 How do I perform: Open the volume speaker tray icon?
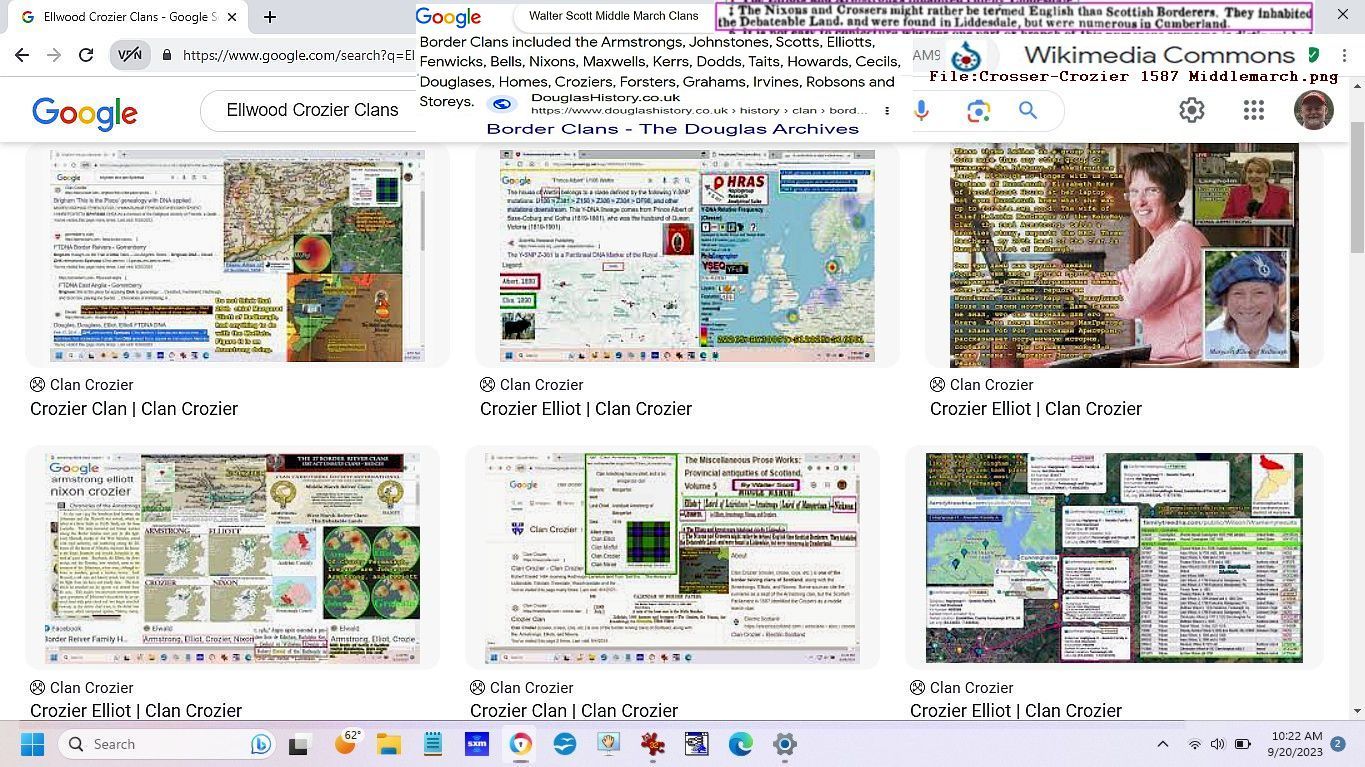click(x=1217, y=744)
